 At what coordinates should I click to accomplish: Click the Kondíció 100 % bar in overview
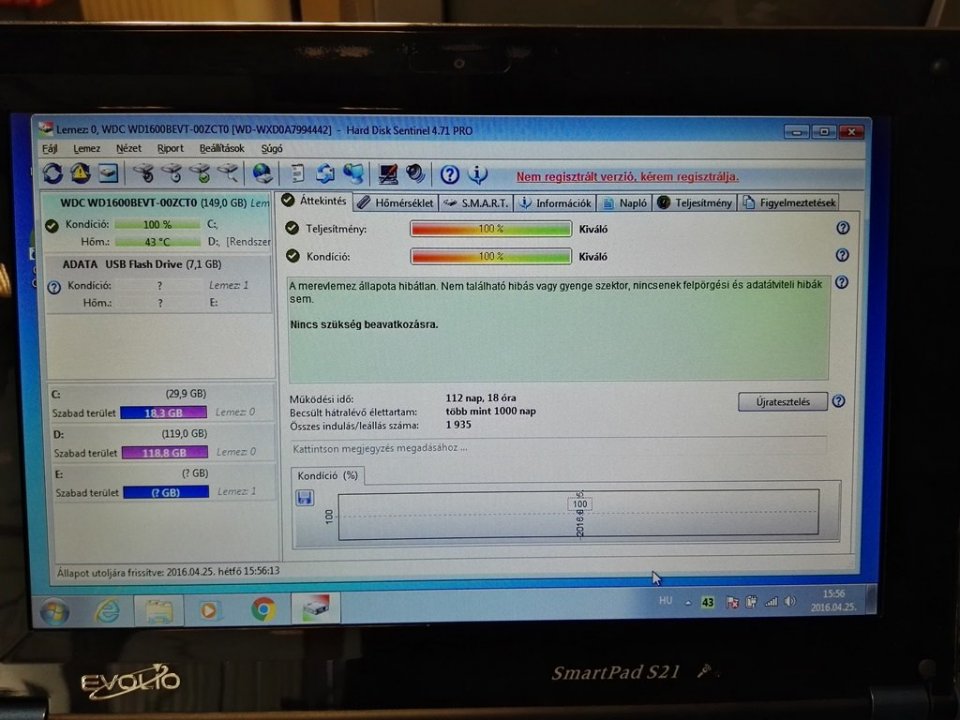(x=490, y=256)
